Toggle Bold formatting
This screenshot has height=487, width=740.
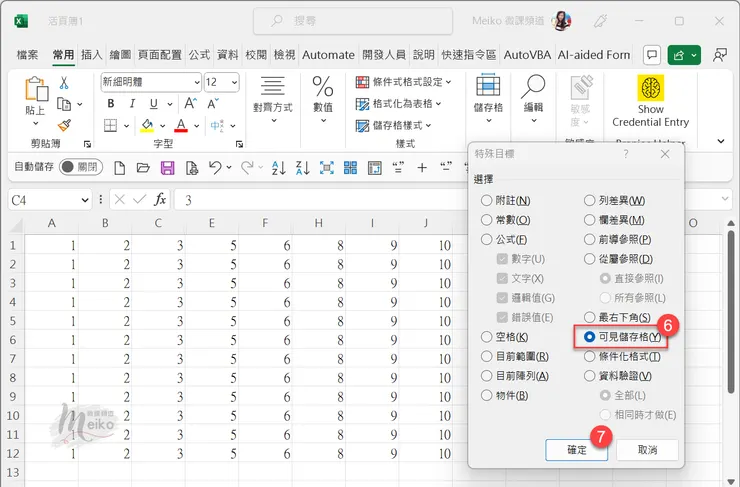click(110, 103)
